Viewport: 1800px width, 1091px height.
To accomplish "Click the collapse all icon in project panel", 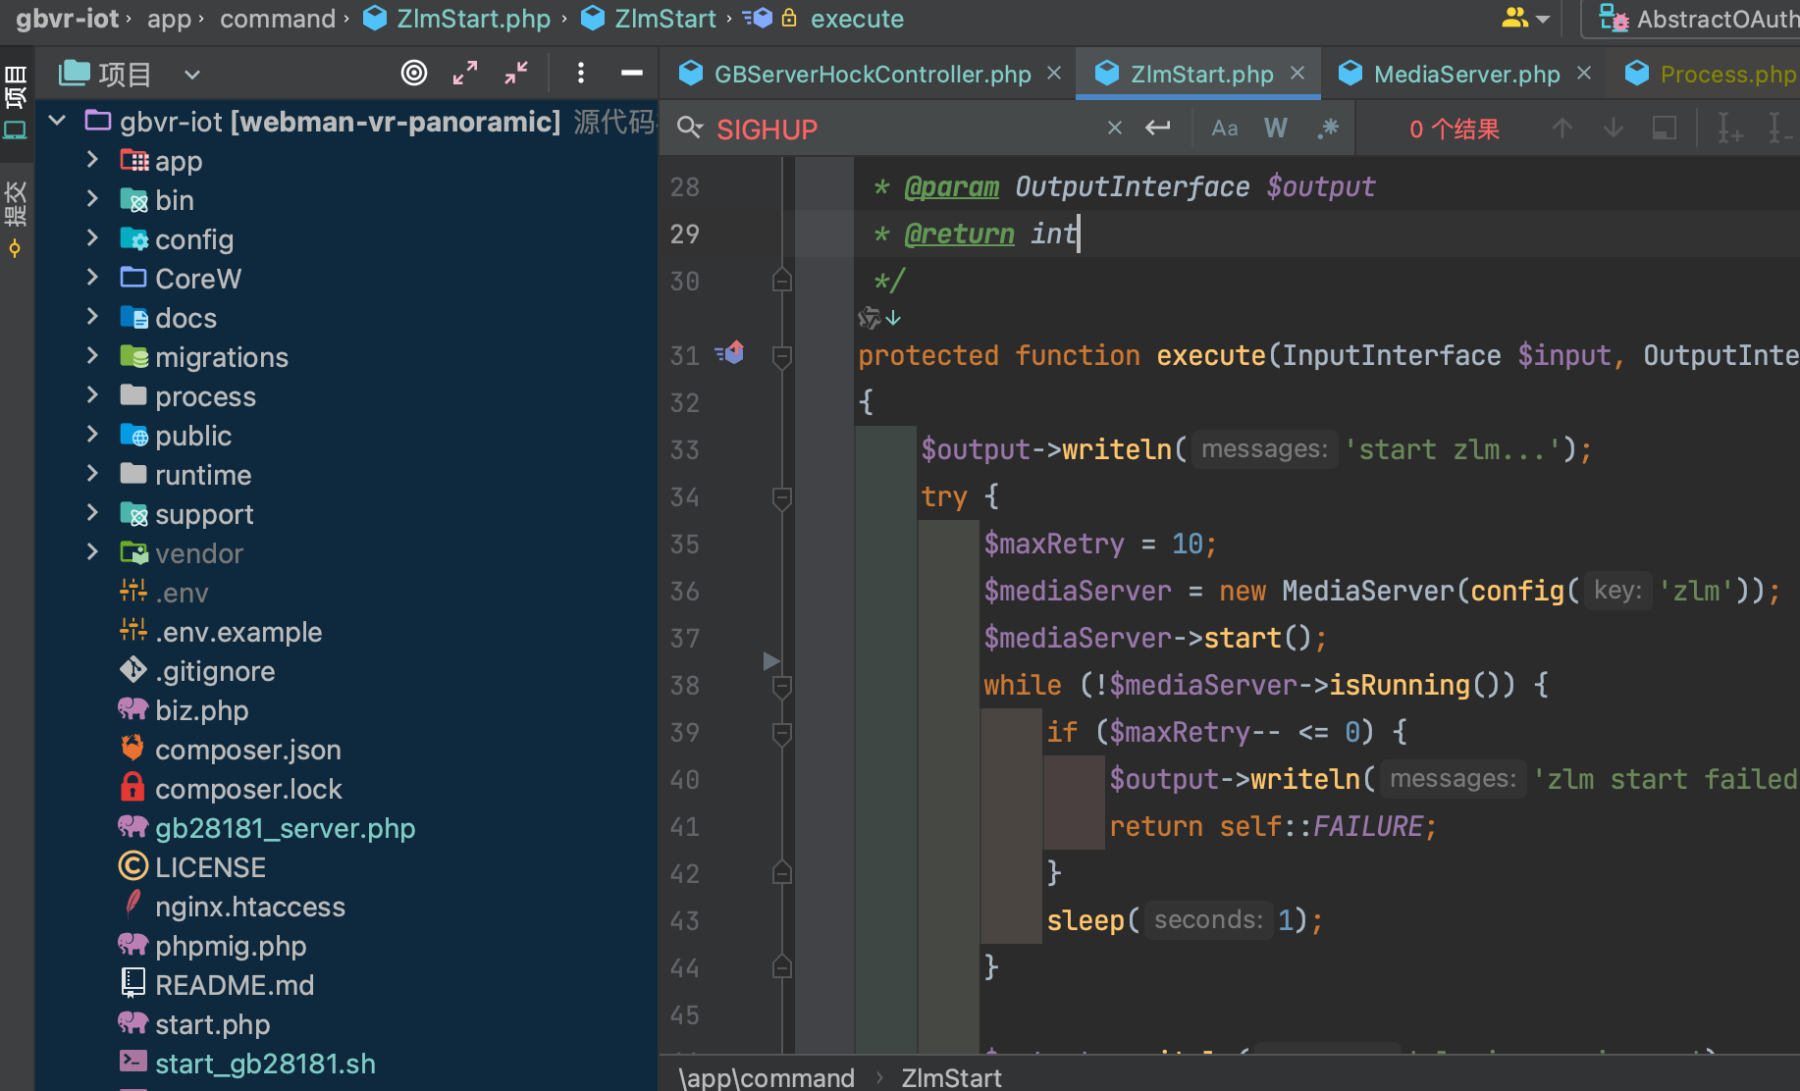I will 516,73.
